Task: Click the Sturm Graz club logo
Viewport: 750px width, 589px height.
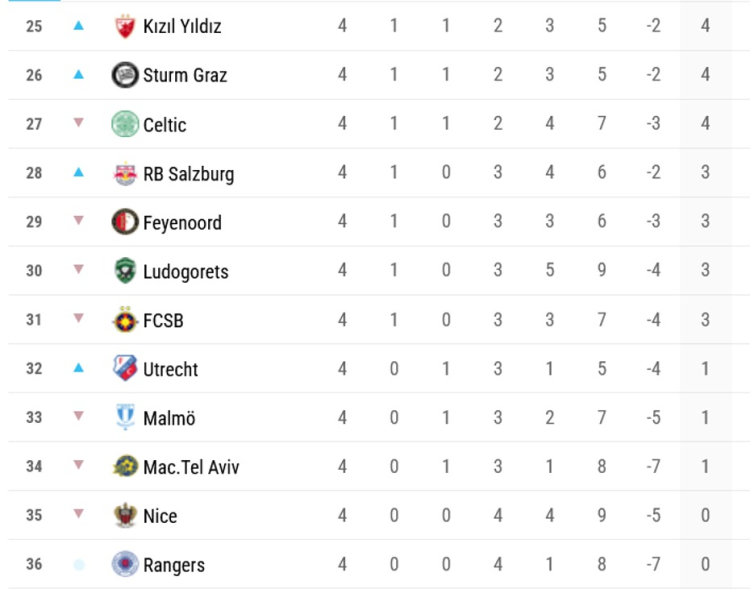Action: click(x=125, y=75)
